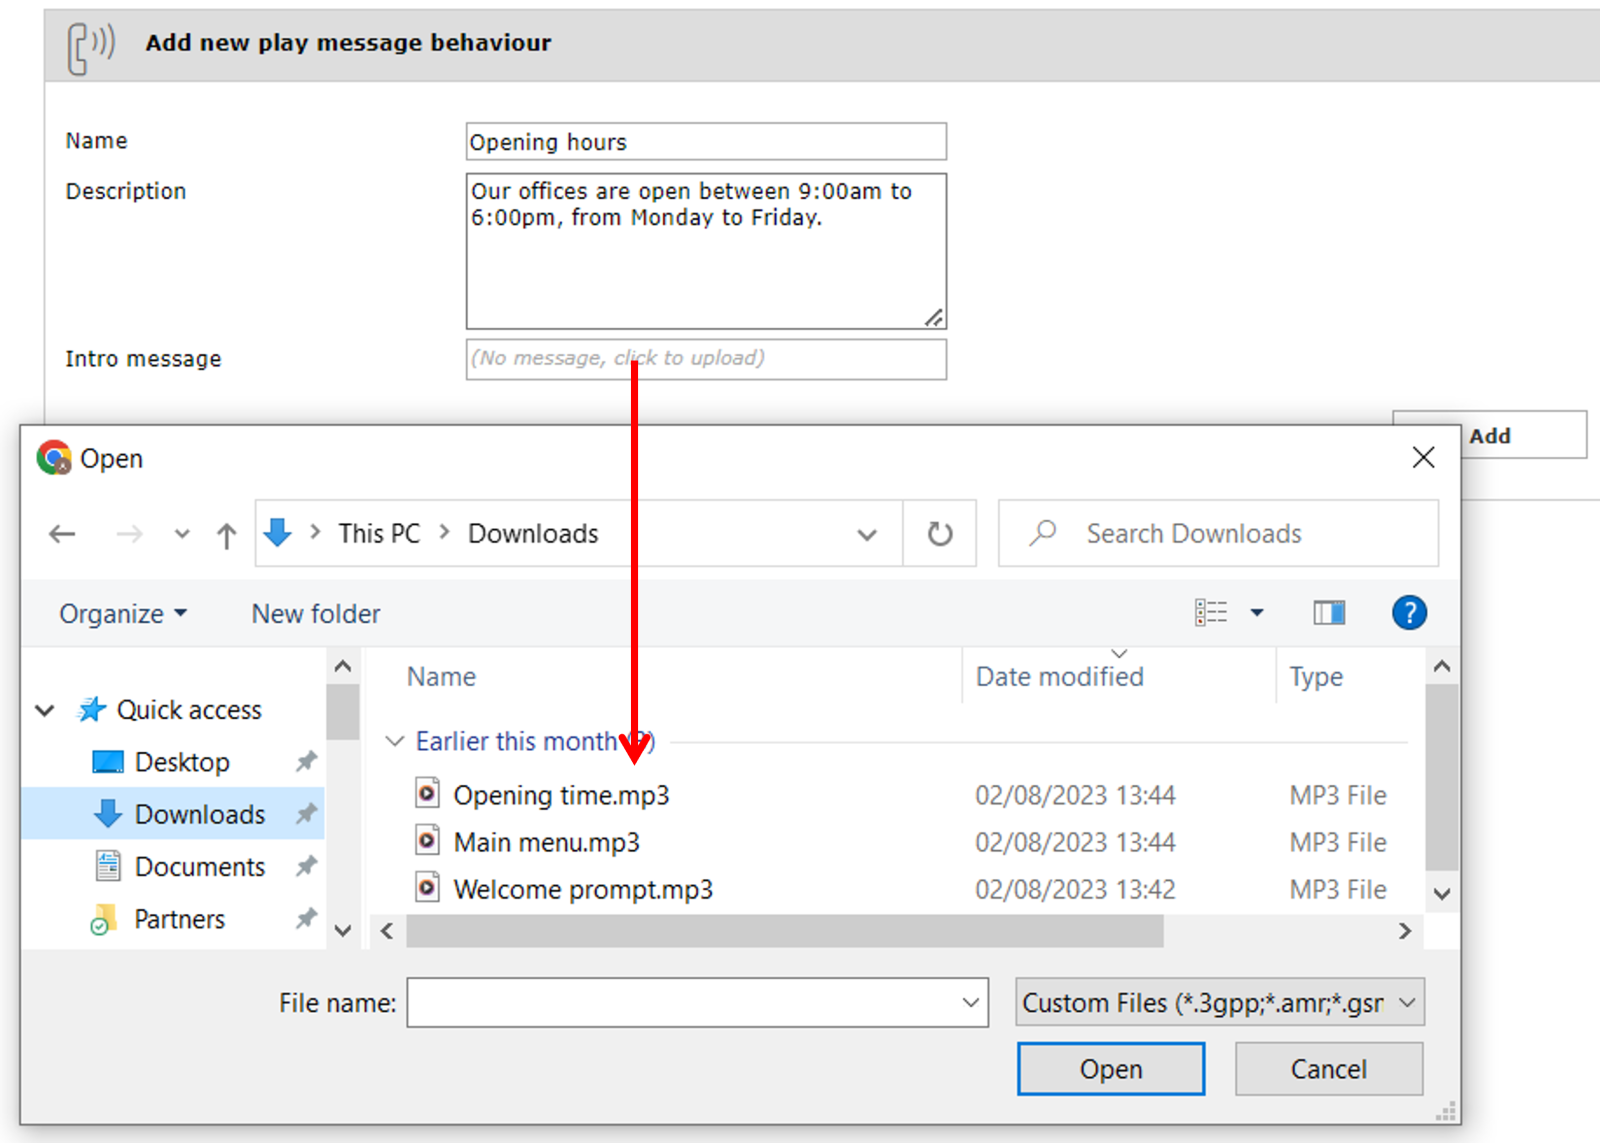Go to Documents in Quick access

pos(199,866)
